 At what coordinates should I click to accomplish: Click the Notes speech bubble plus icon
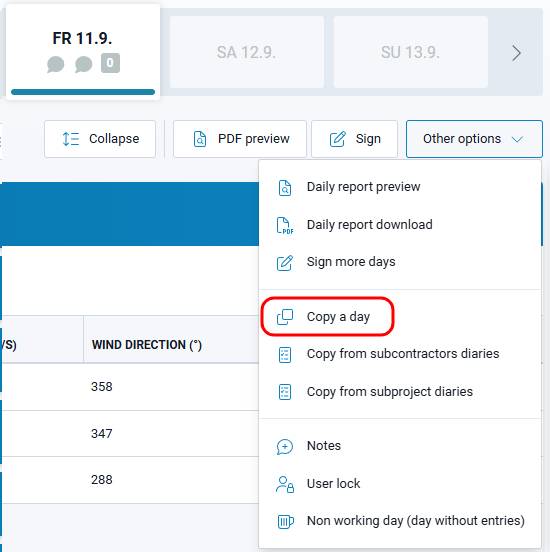coord(285,446)
